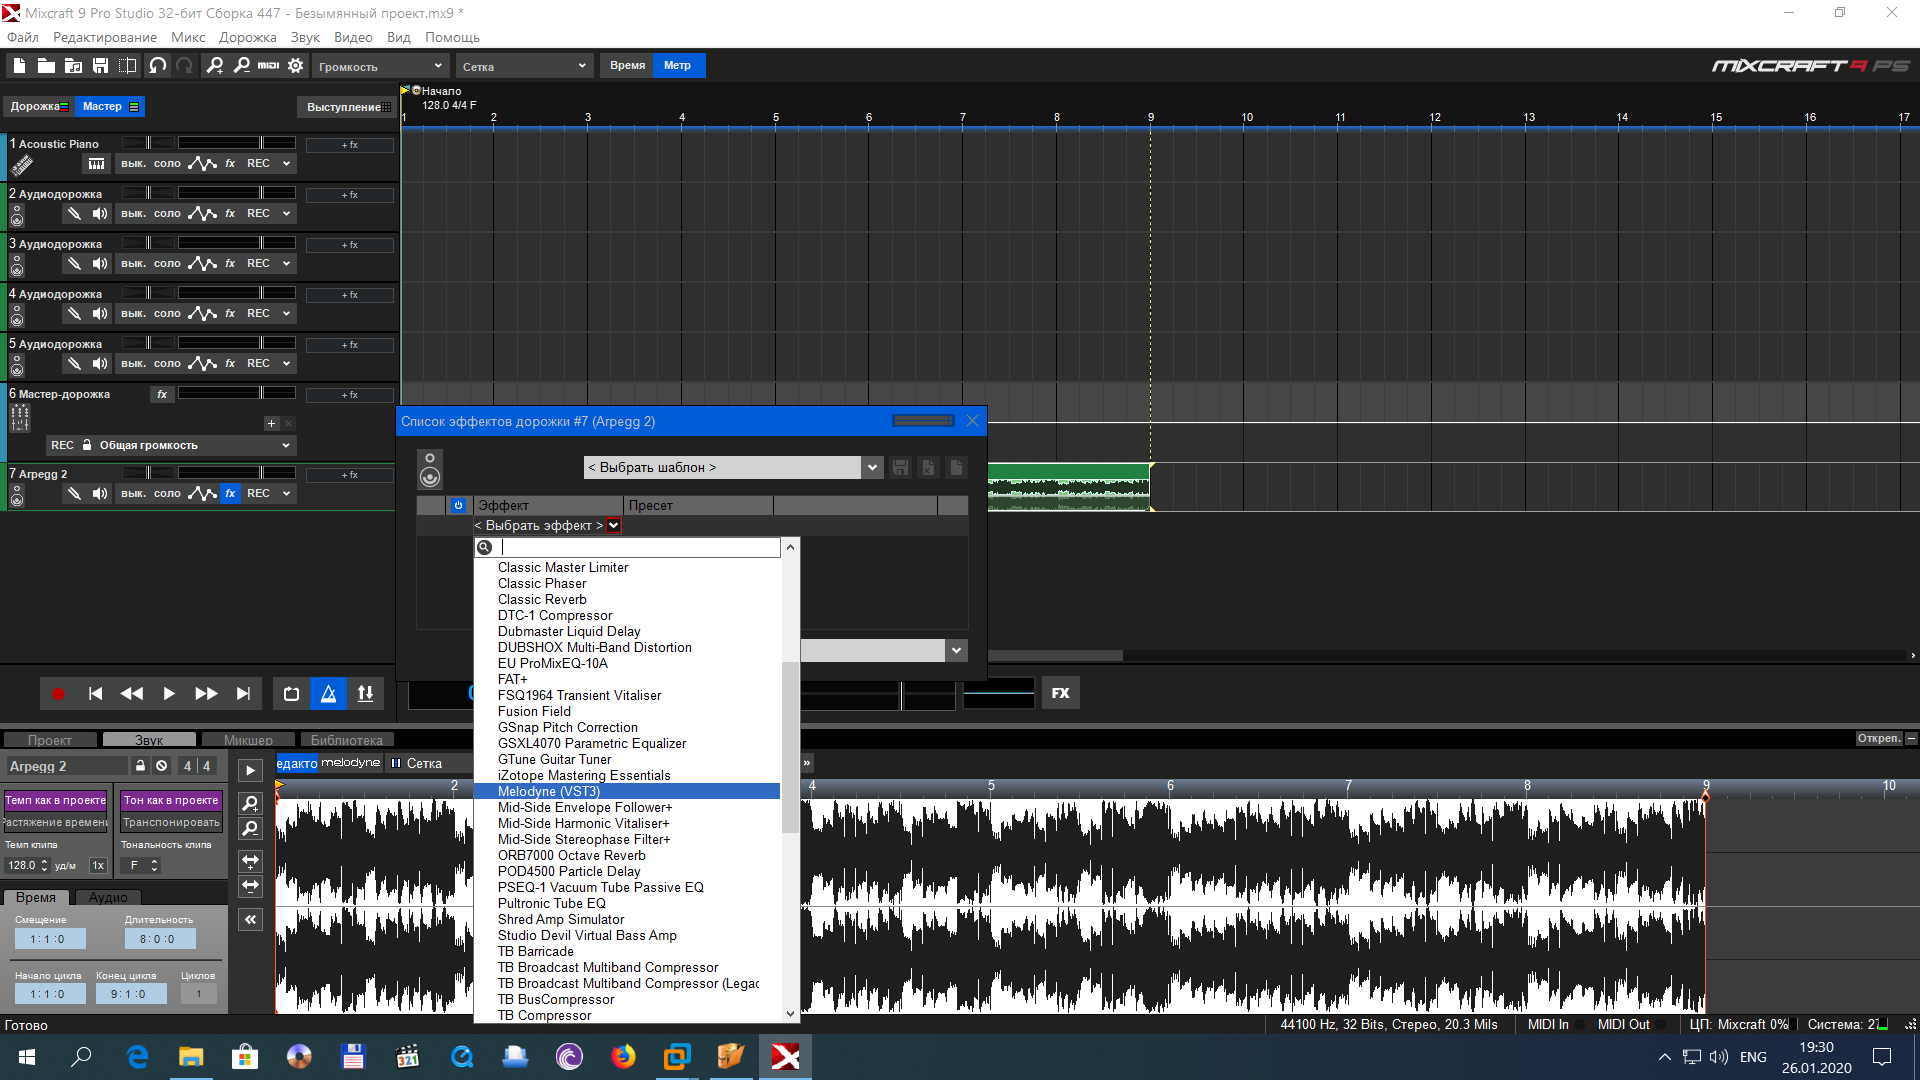Viewport: 1920px width, 1080px height.
Task: Click the undo arrow in toolbar
Action: click(x=158, y=66)
